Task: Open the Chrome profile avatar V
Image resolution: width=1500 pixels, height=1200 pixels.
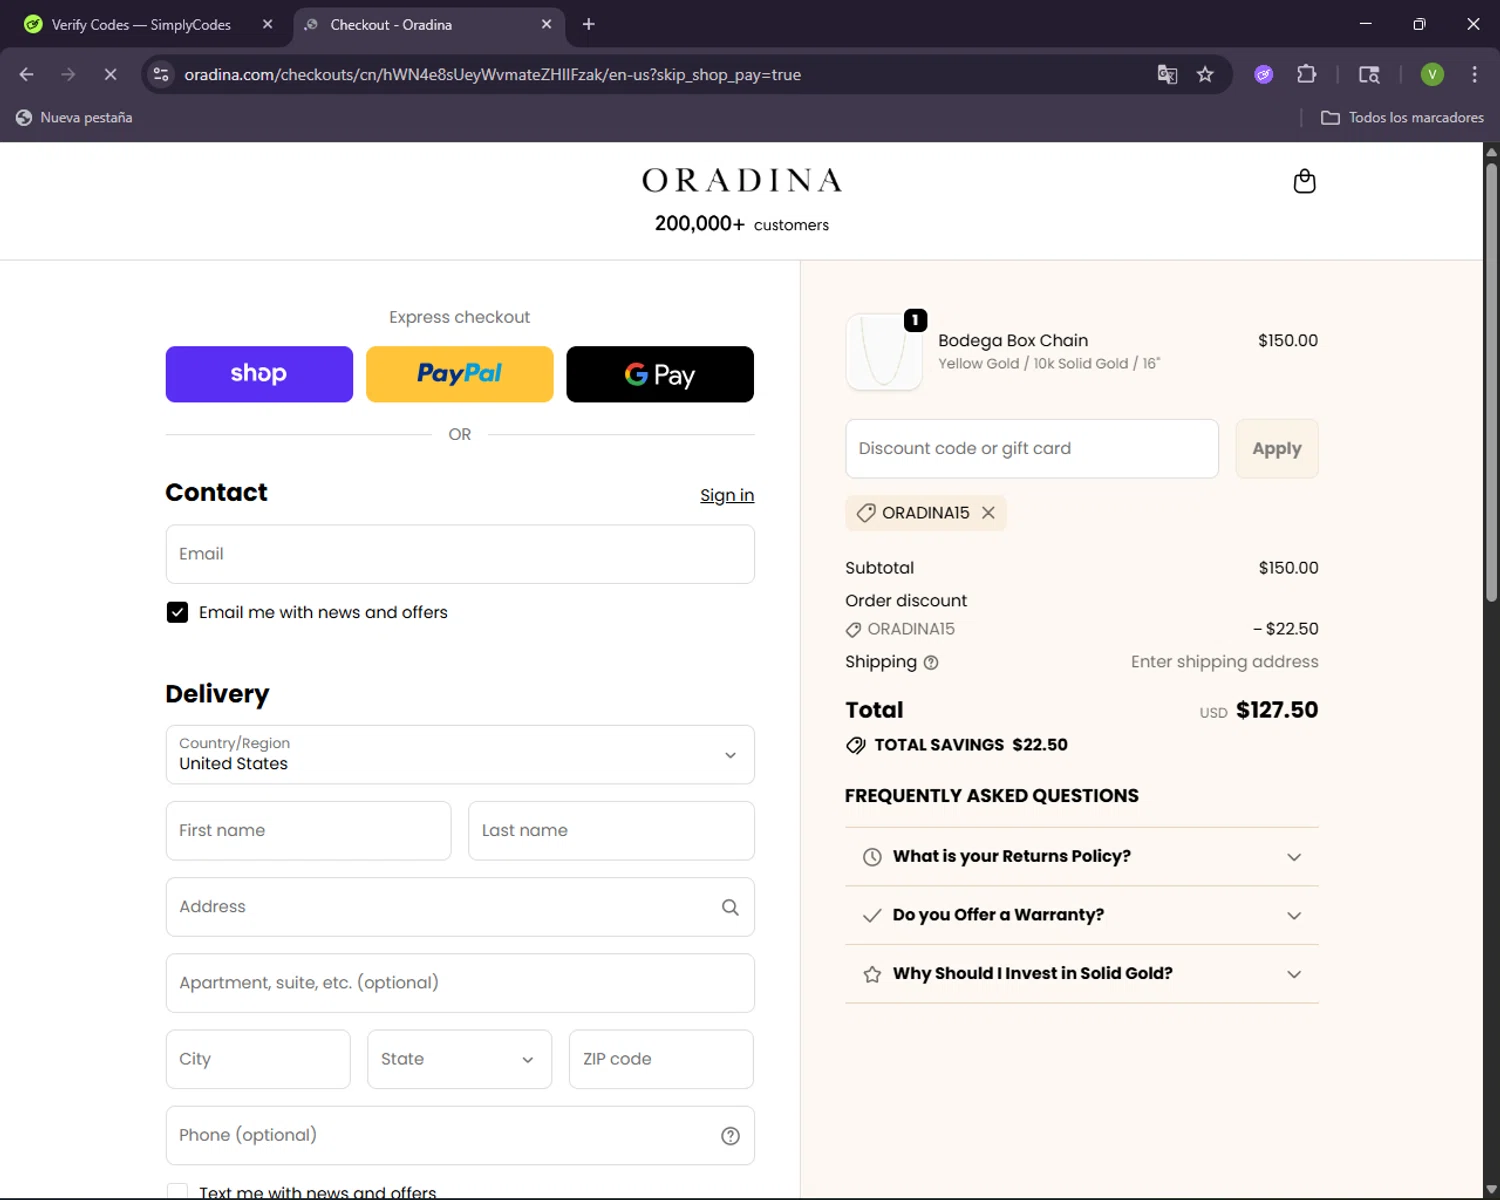Action: tap(1432, 75)
